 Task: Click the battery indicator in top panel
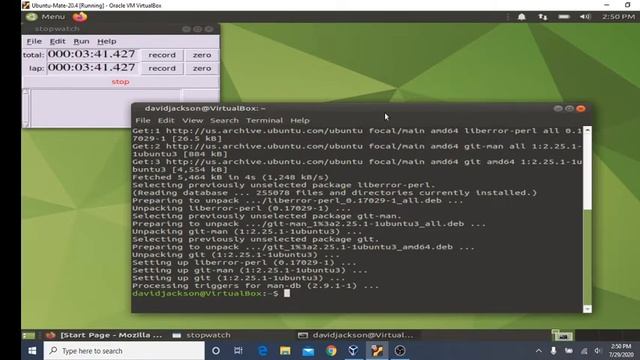[x=564, y=17]
